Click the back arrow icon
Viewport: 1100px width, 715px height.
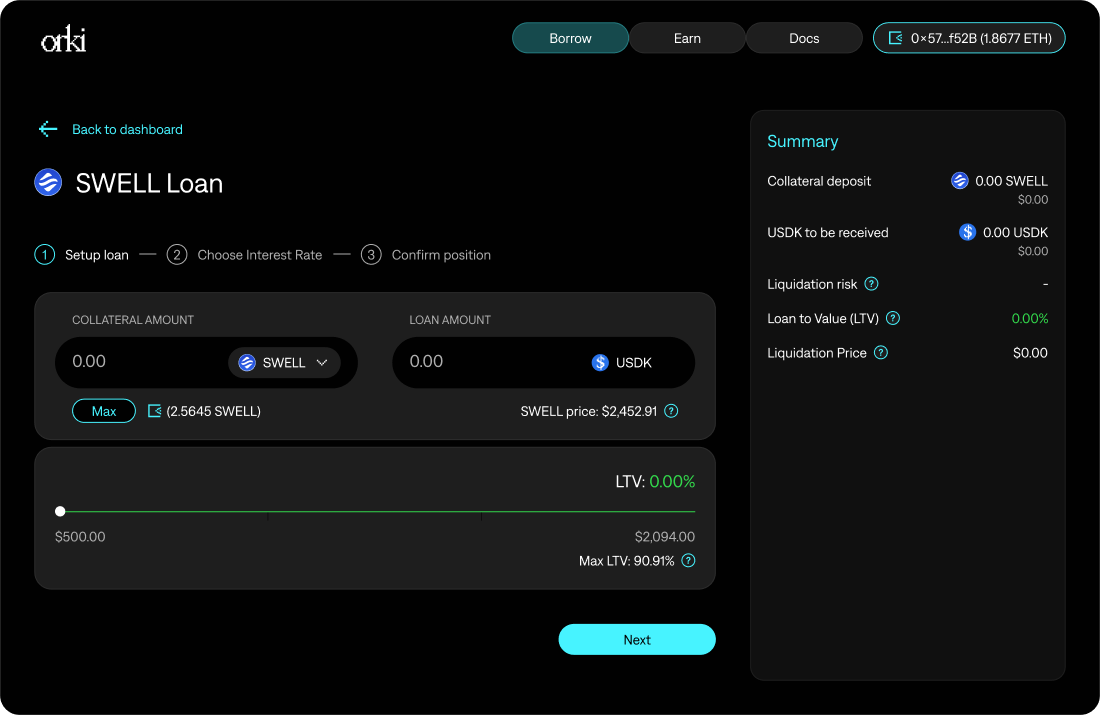point(48,129)
